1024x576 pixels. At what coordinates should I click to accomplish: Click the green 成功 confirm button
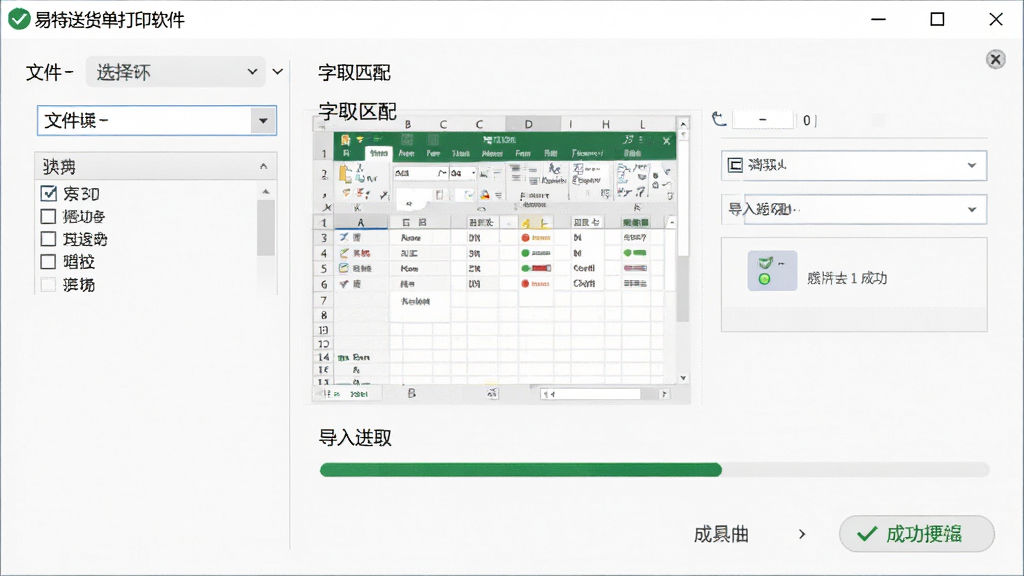pyautogui.click(x=917, y=534)
